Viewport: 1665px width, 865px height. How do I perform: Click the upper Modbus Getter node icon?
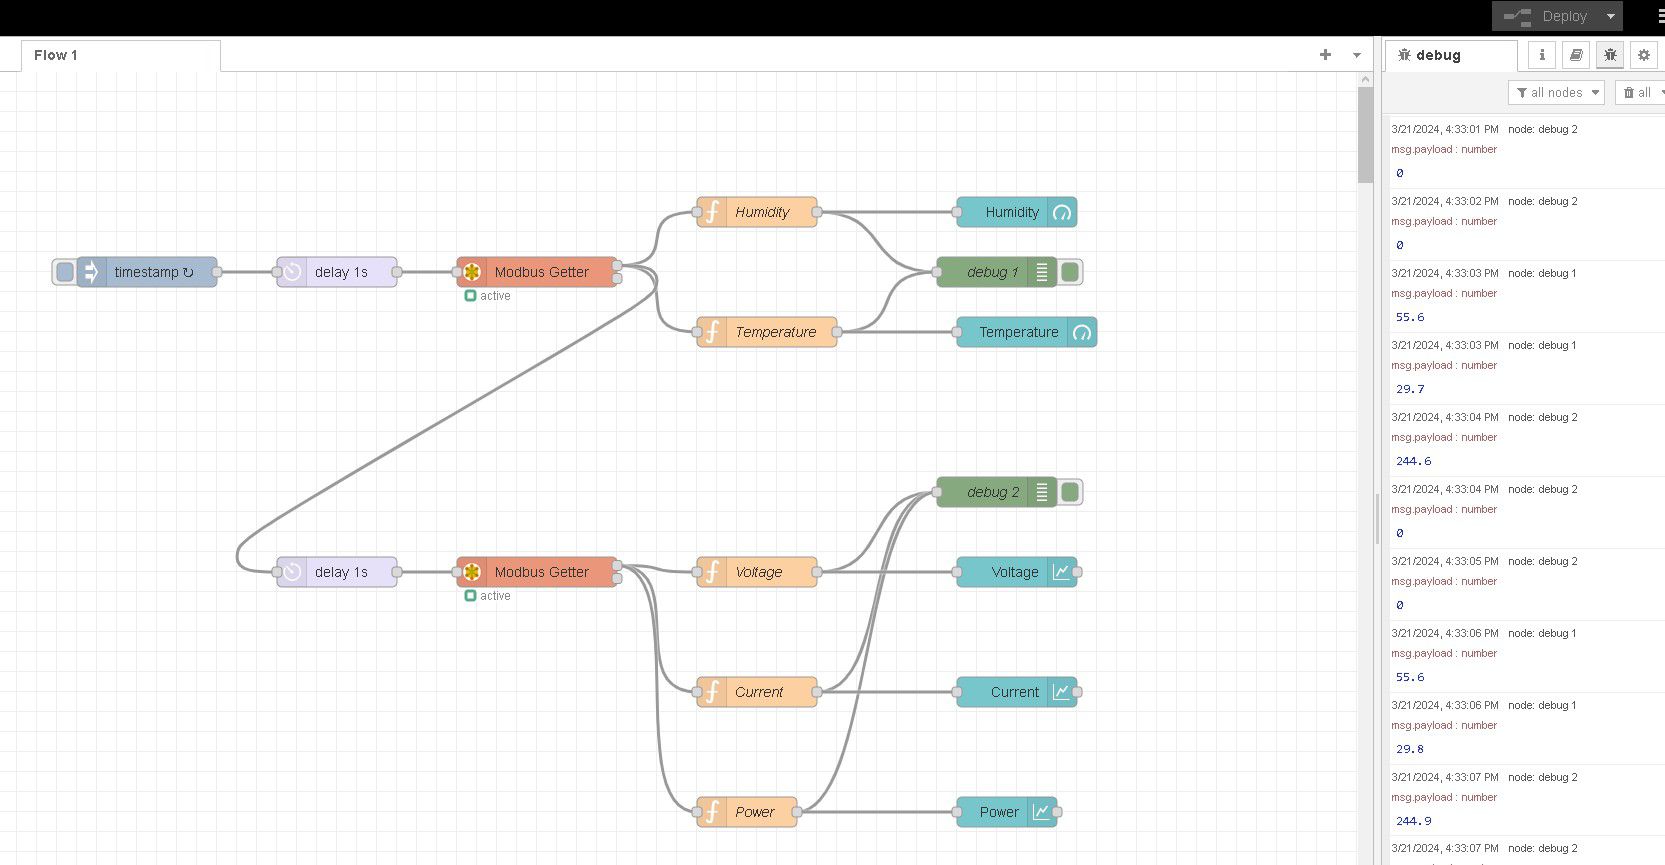tap(472, 272)
